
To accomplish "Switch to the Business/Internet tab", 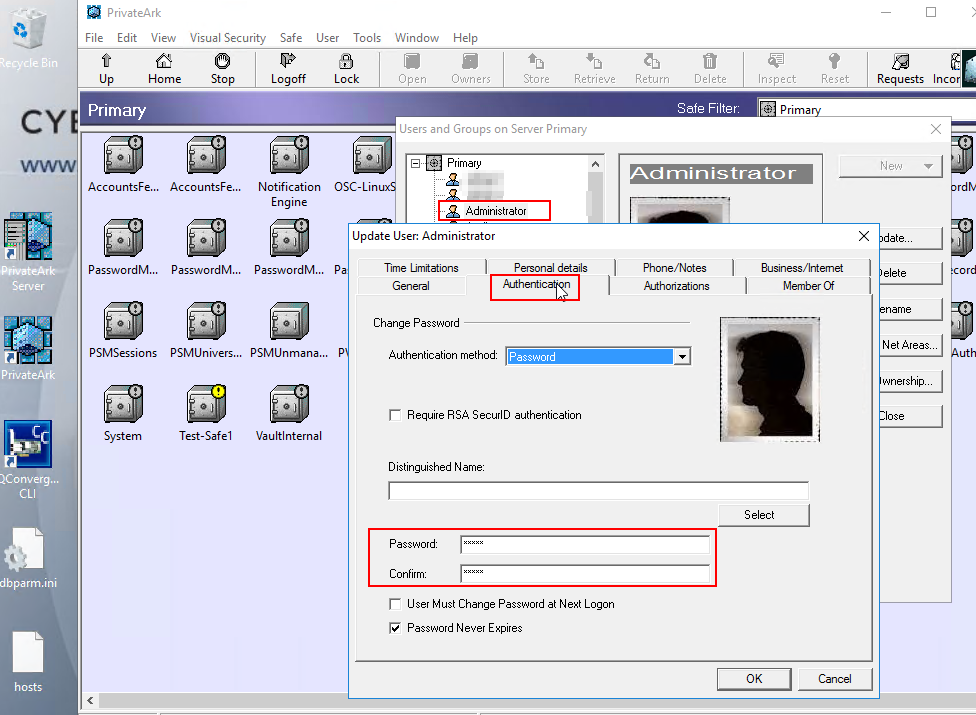I will pos(802,268).
